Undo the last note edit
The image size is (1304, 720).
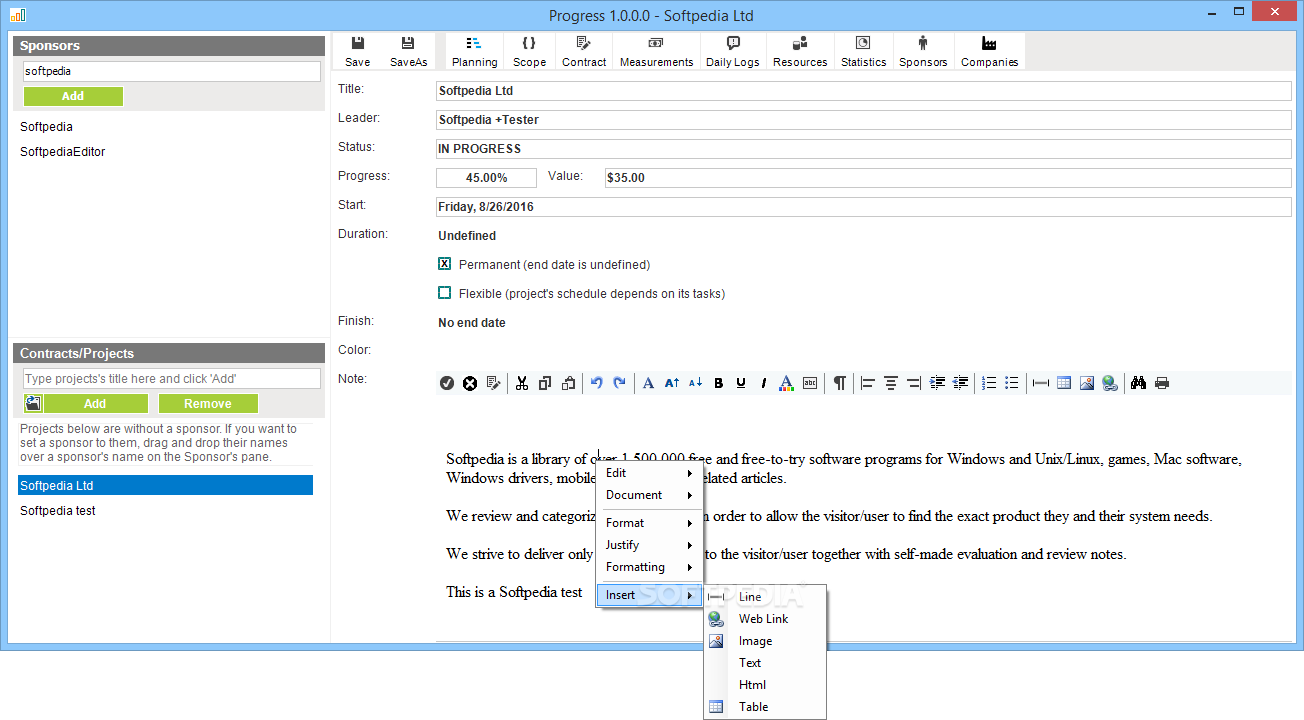[596, 383]
